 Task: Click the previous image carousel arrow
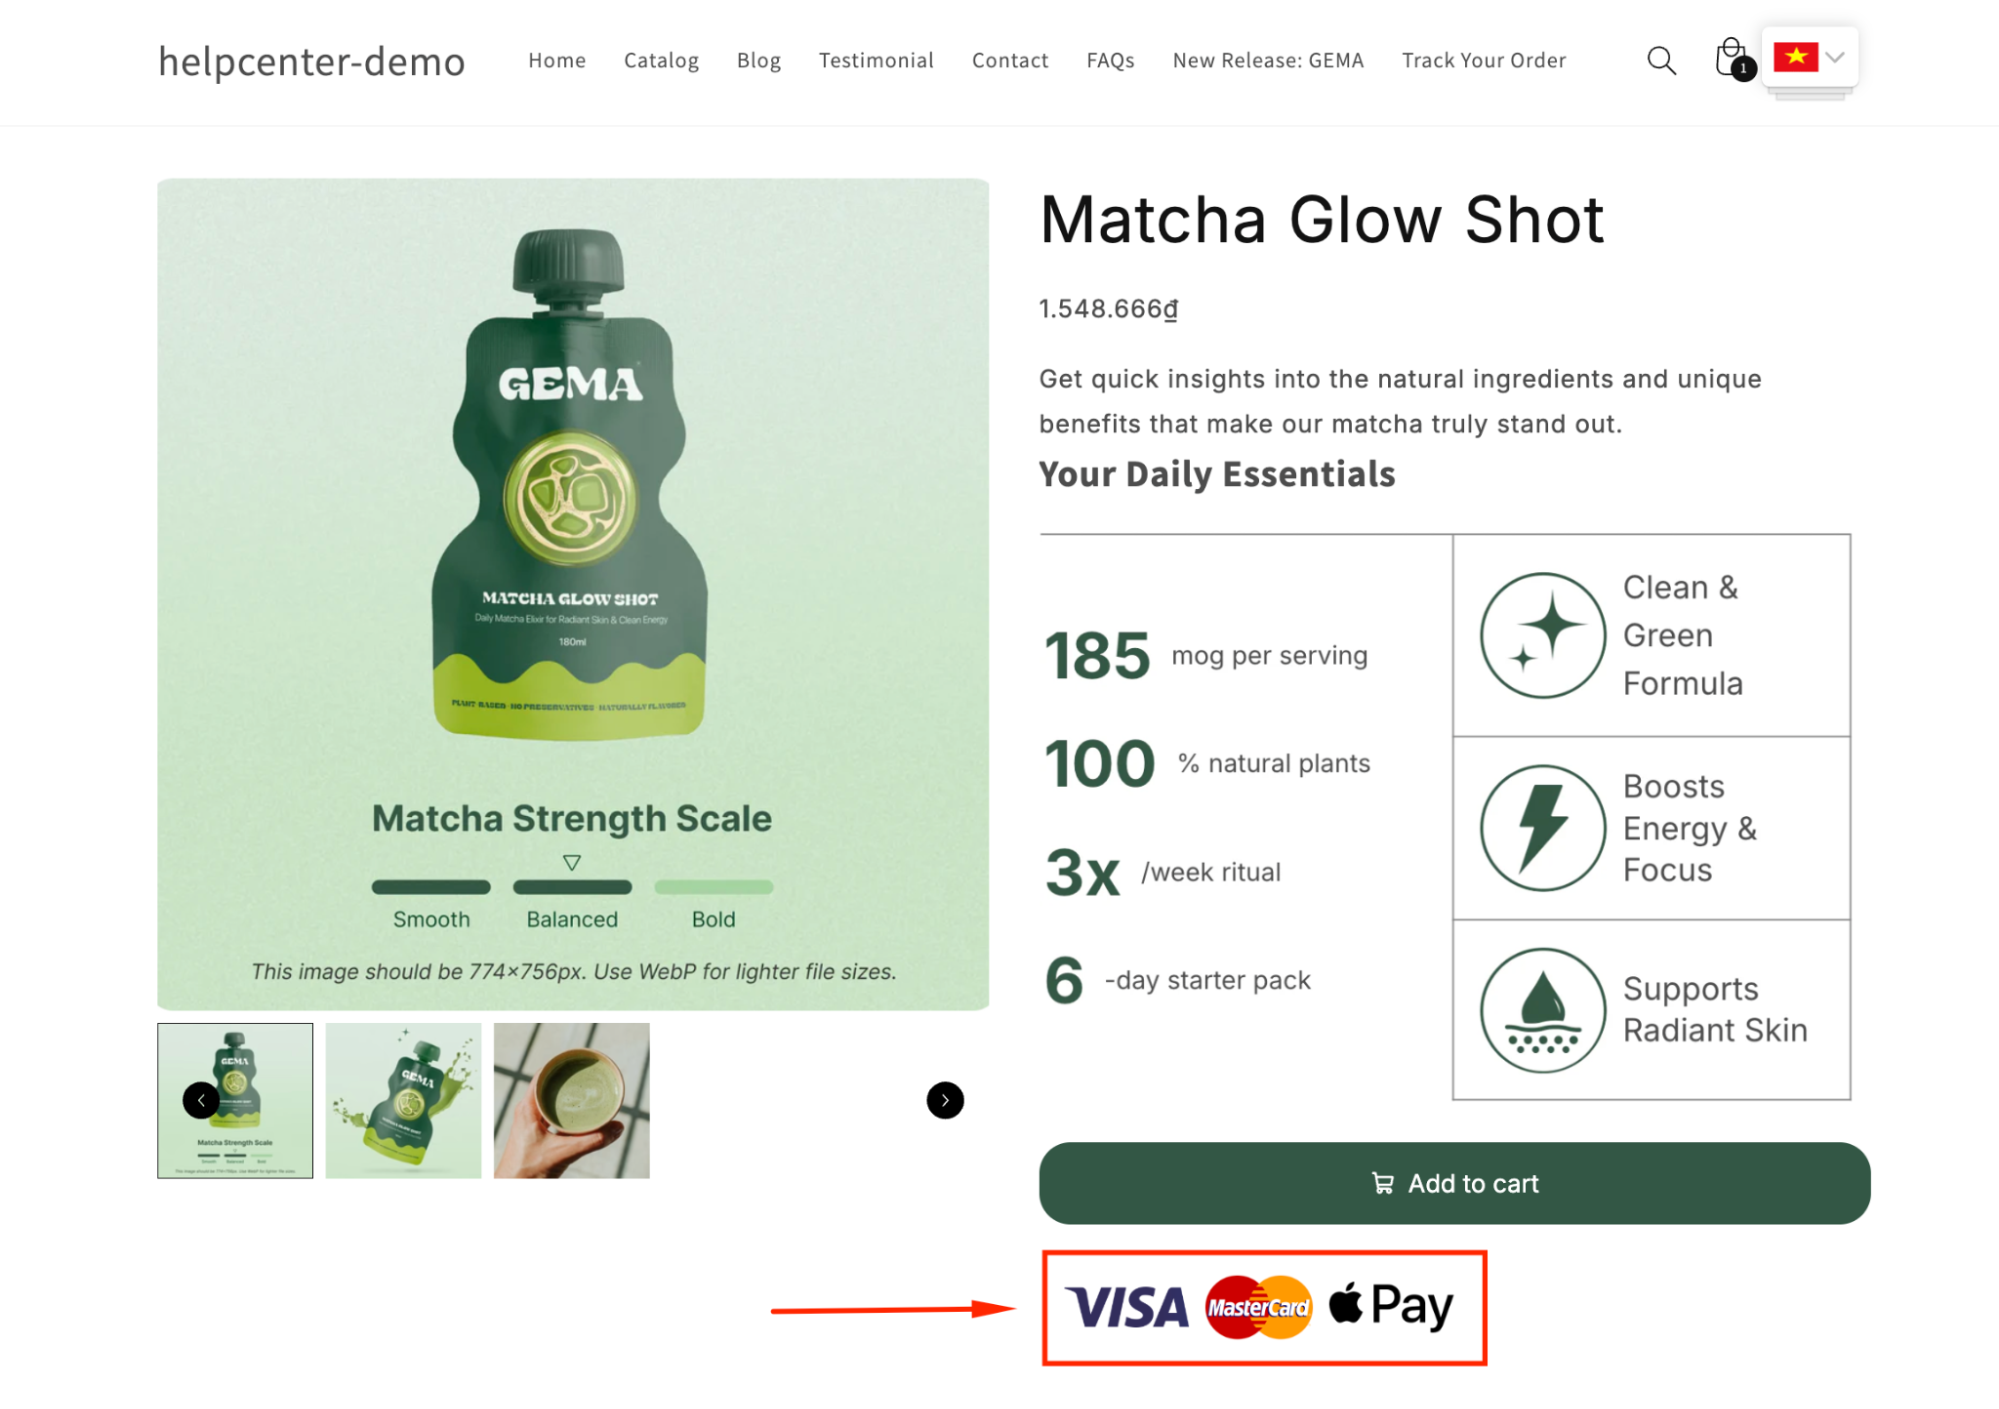point(199,1100)
